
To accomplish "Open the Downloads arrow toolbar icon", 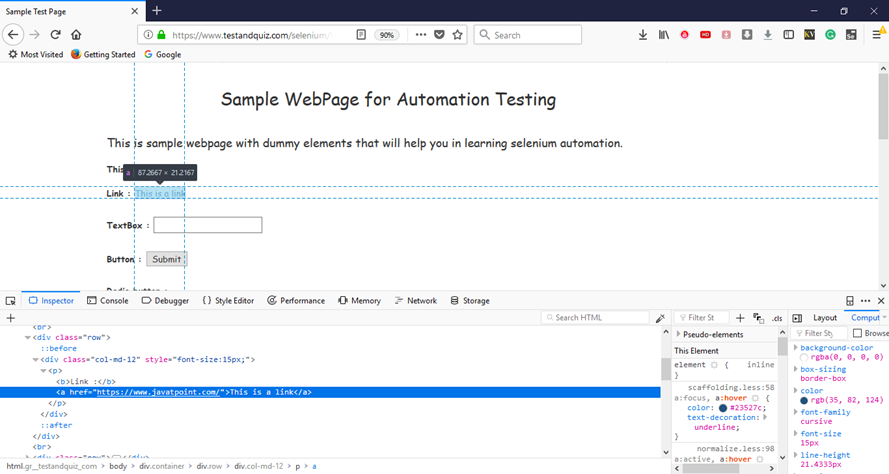I will pyautogui.click(x=643, y=35).
